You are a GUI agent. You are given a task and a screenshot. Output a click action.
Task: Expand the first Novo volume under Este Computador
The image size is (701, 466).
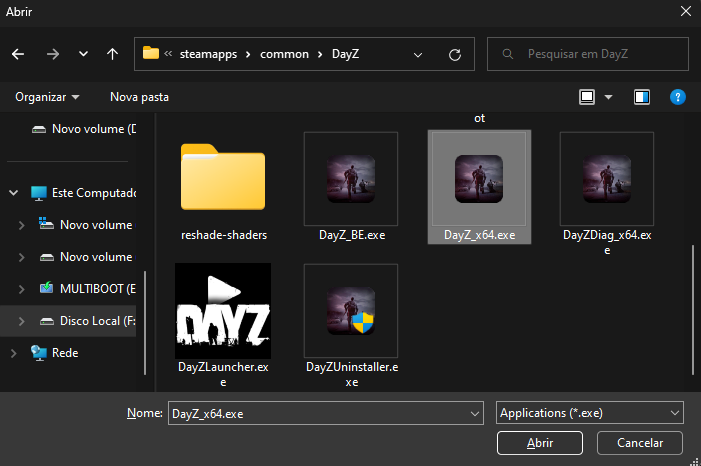(21, 225)
